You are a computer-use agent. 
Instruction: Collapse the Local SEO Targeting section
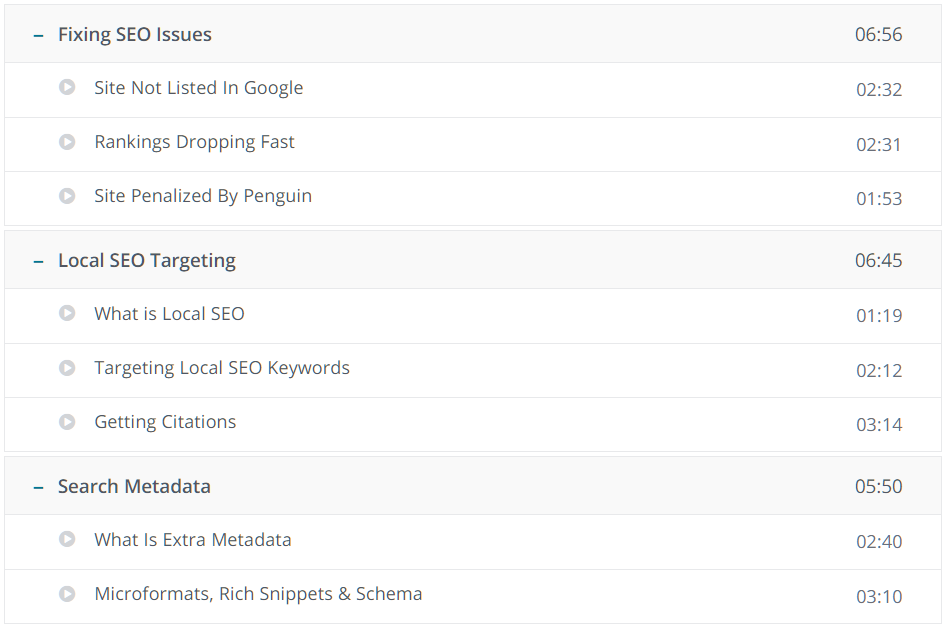pos(38,261)
